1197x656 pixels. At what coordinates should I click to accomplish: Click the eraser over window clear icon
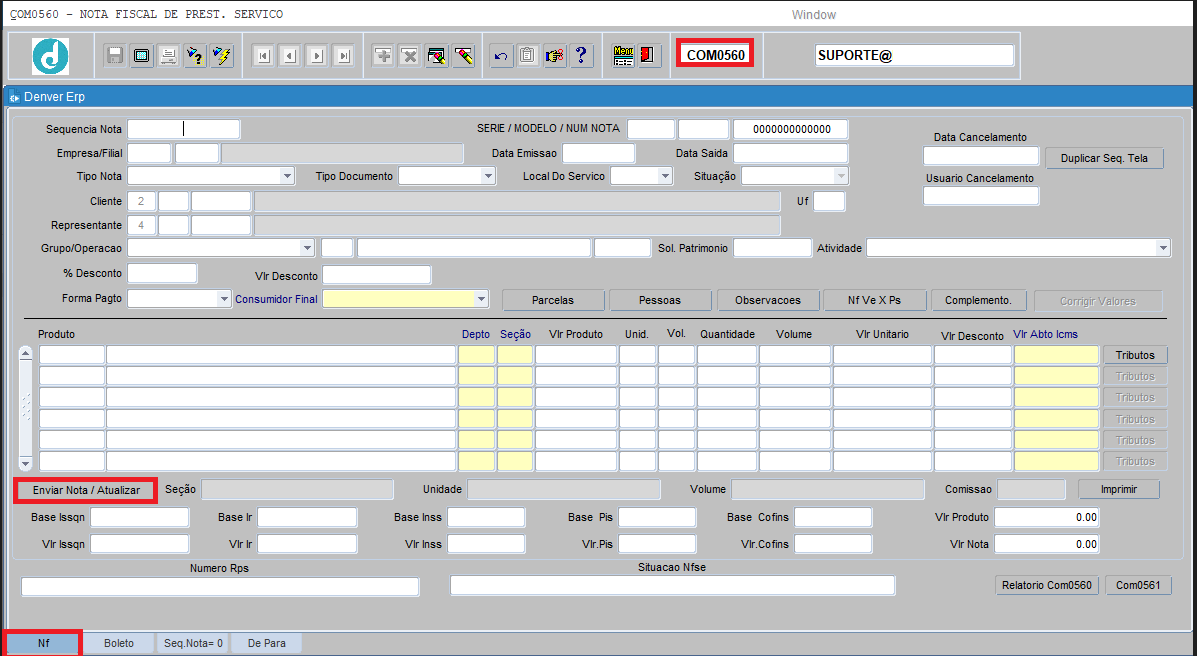[437, 56]
